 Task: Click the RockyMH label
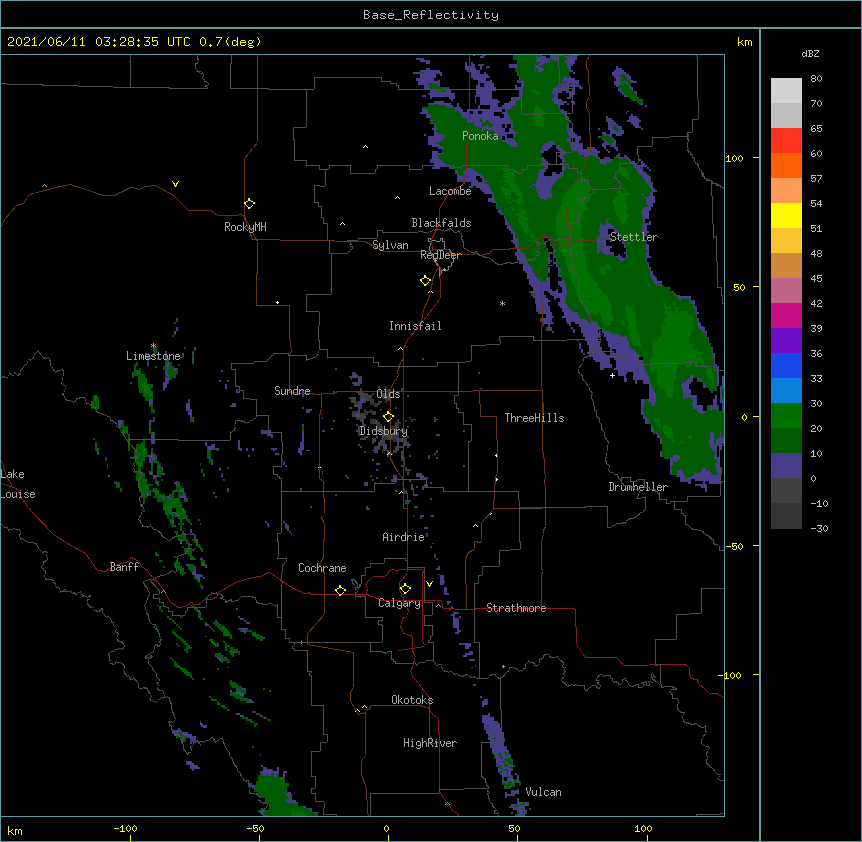pos(245,227)
